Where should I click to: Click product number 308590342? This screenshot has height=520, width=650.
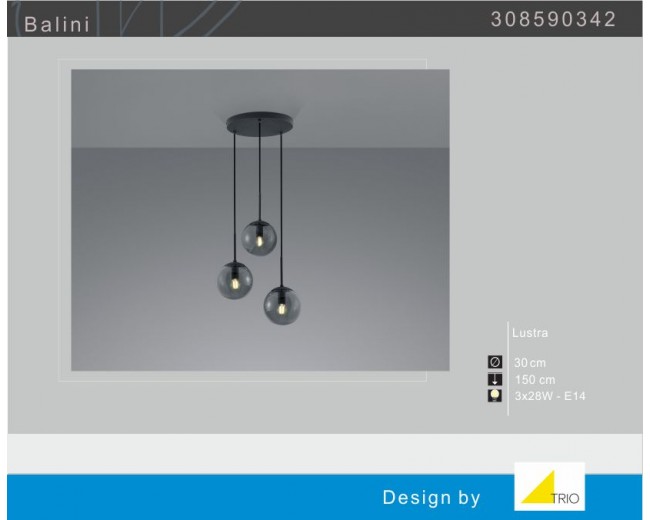click(553, 20)
